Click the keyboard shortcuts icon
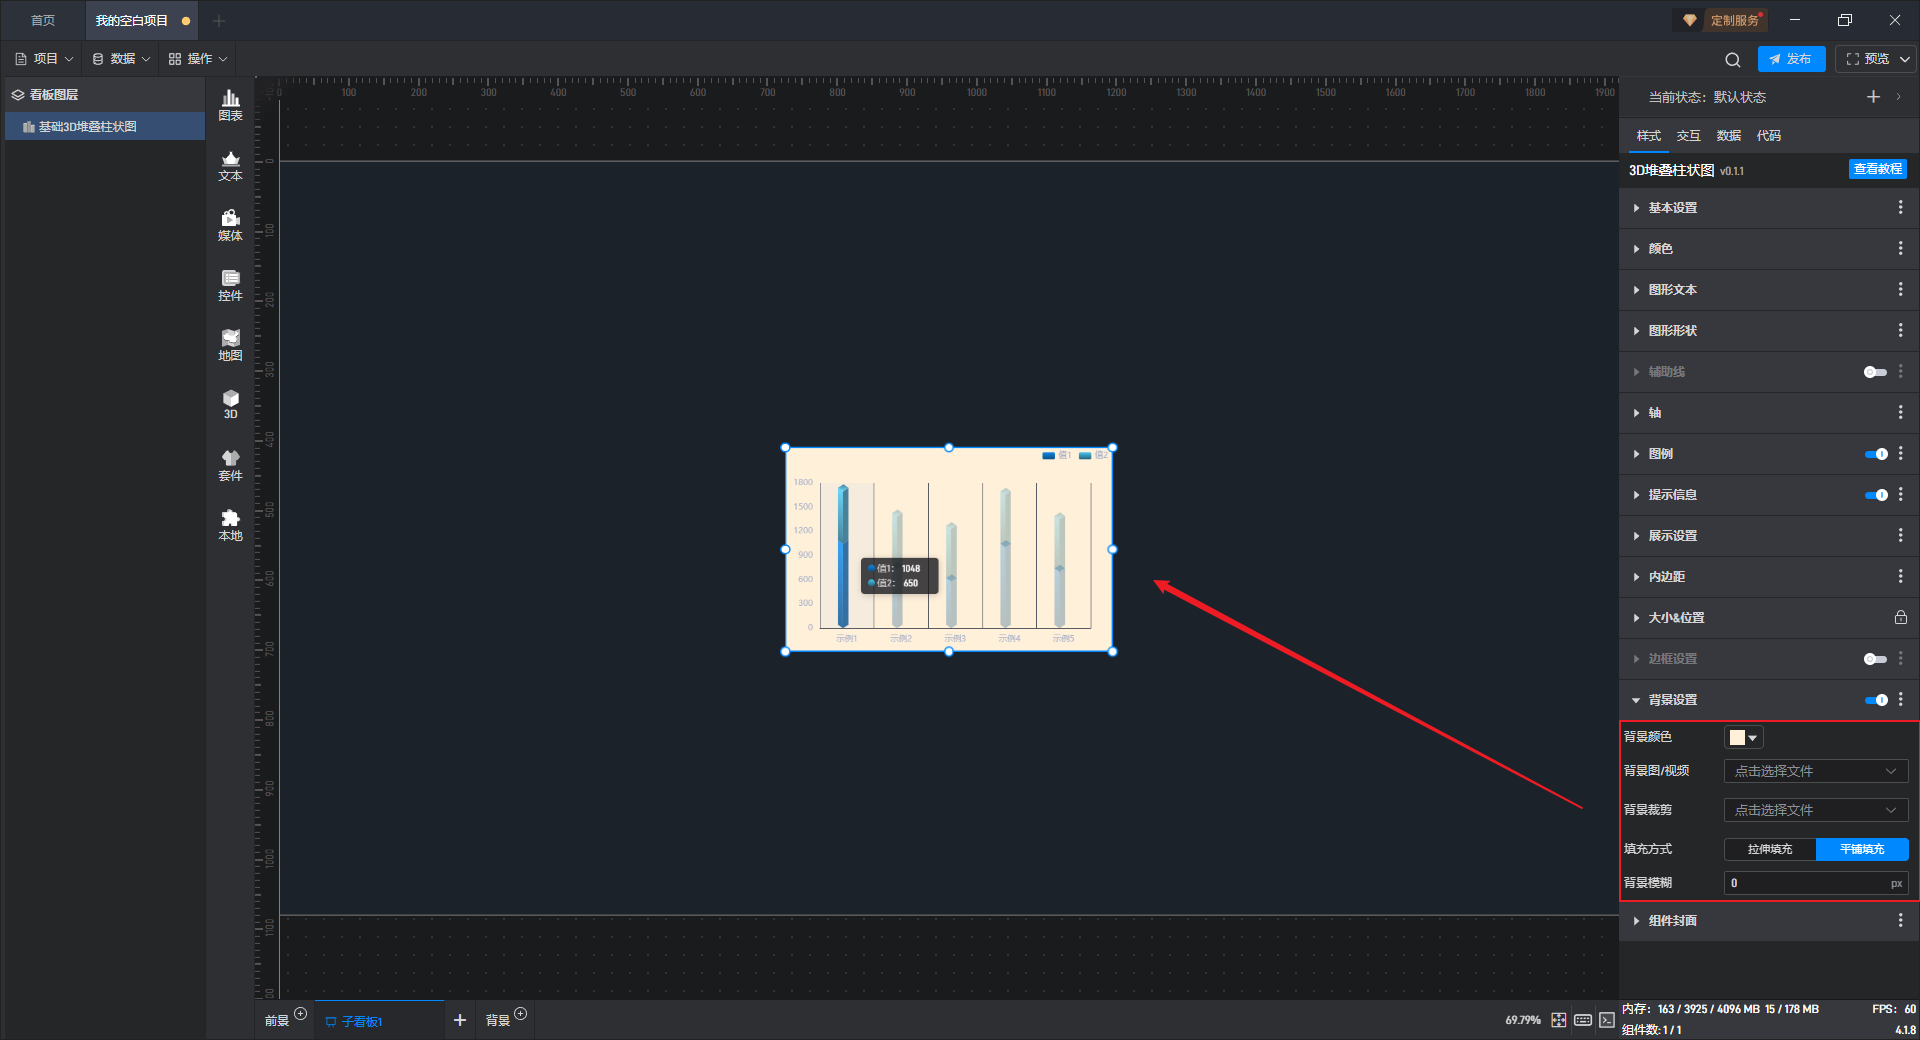Screen dimensions: 1920x1040 [x=1583, y=1020]
